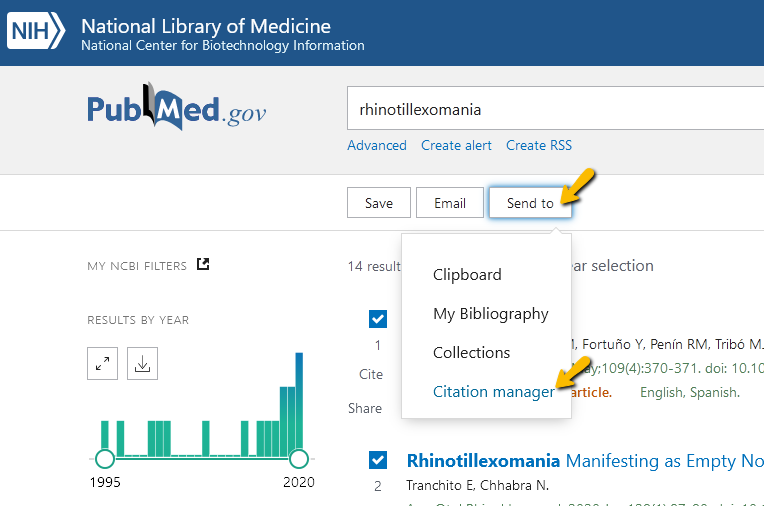Image resolution: width=764 pixels, height=506 pixels.
Task: Open the Send to dropdown
Action: [530, 203]
